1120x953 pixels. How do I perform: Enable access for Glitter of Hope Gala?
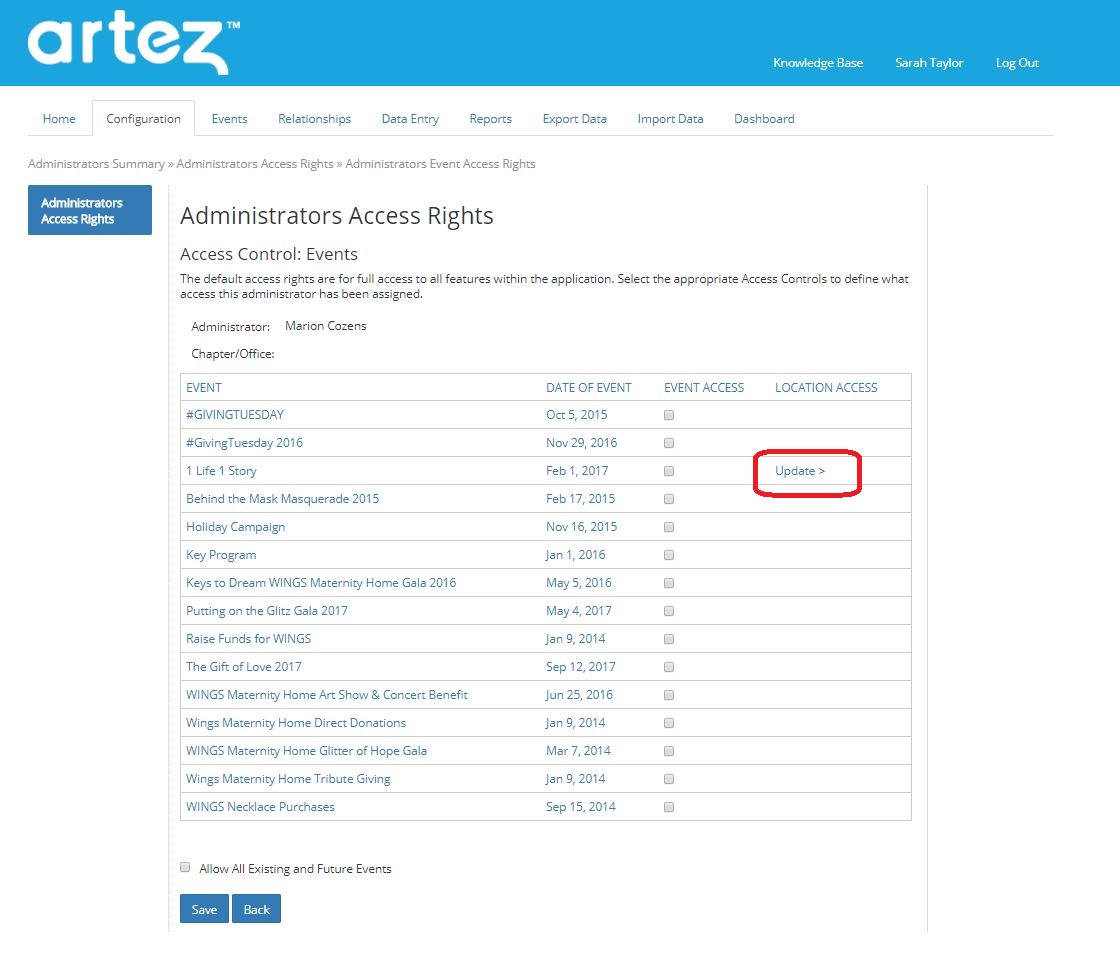669,751
